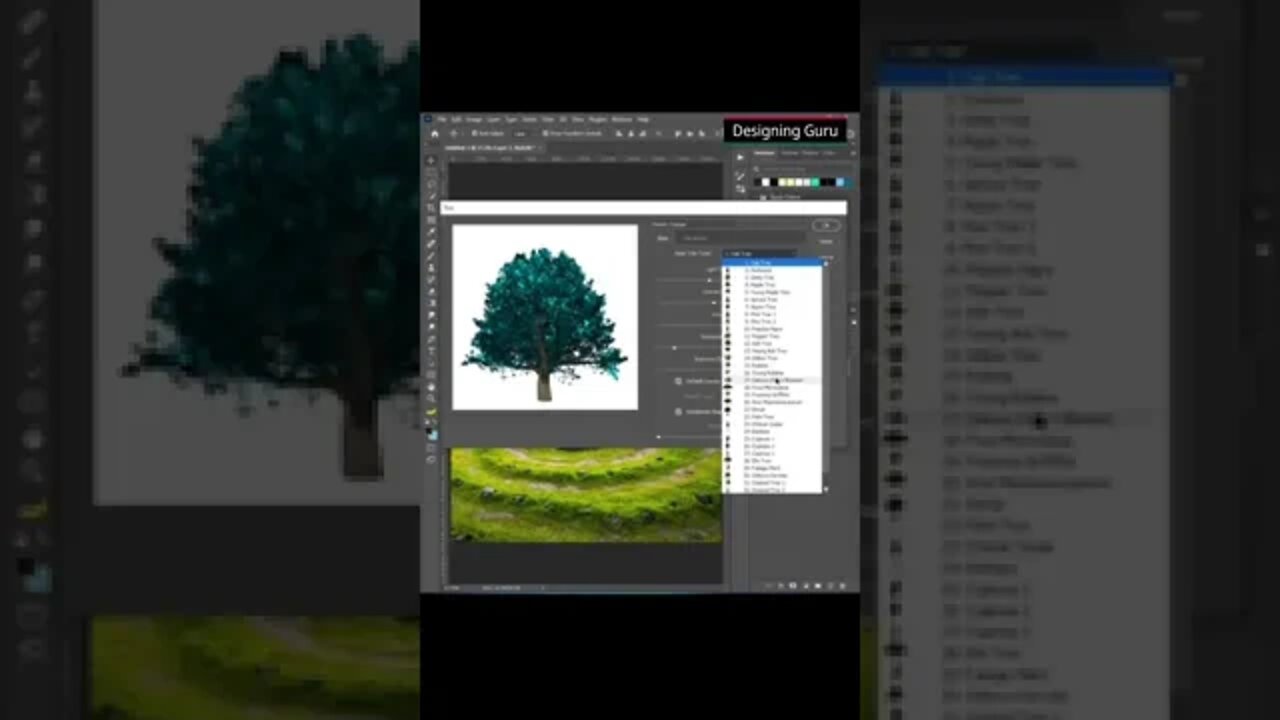The image size is (1280, 720).
Task: Click the teal background color swatch
Action: pyautogui.click(x=434, y=435)
